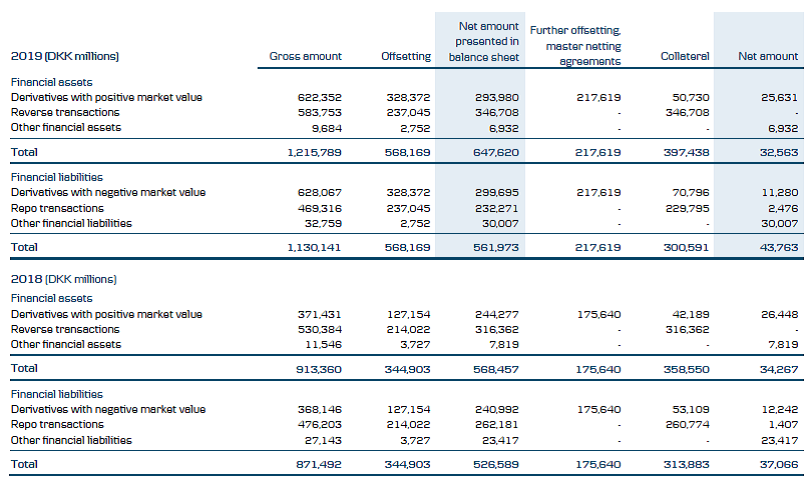Select the 647,620 balance sheet total
Image resolution: width=812 pixels, height=478 pixels.
click(x=499, y=152)
